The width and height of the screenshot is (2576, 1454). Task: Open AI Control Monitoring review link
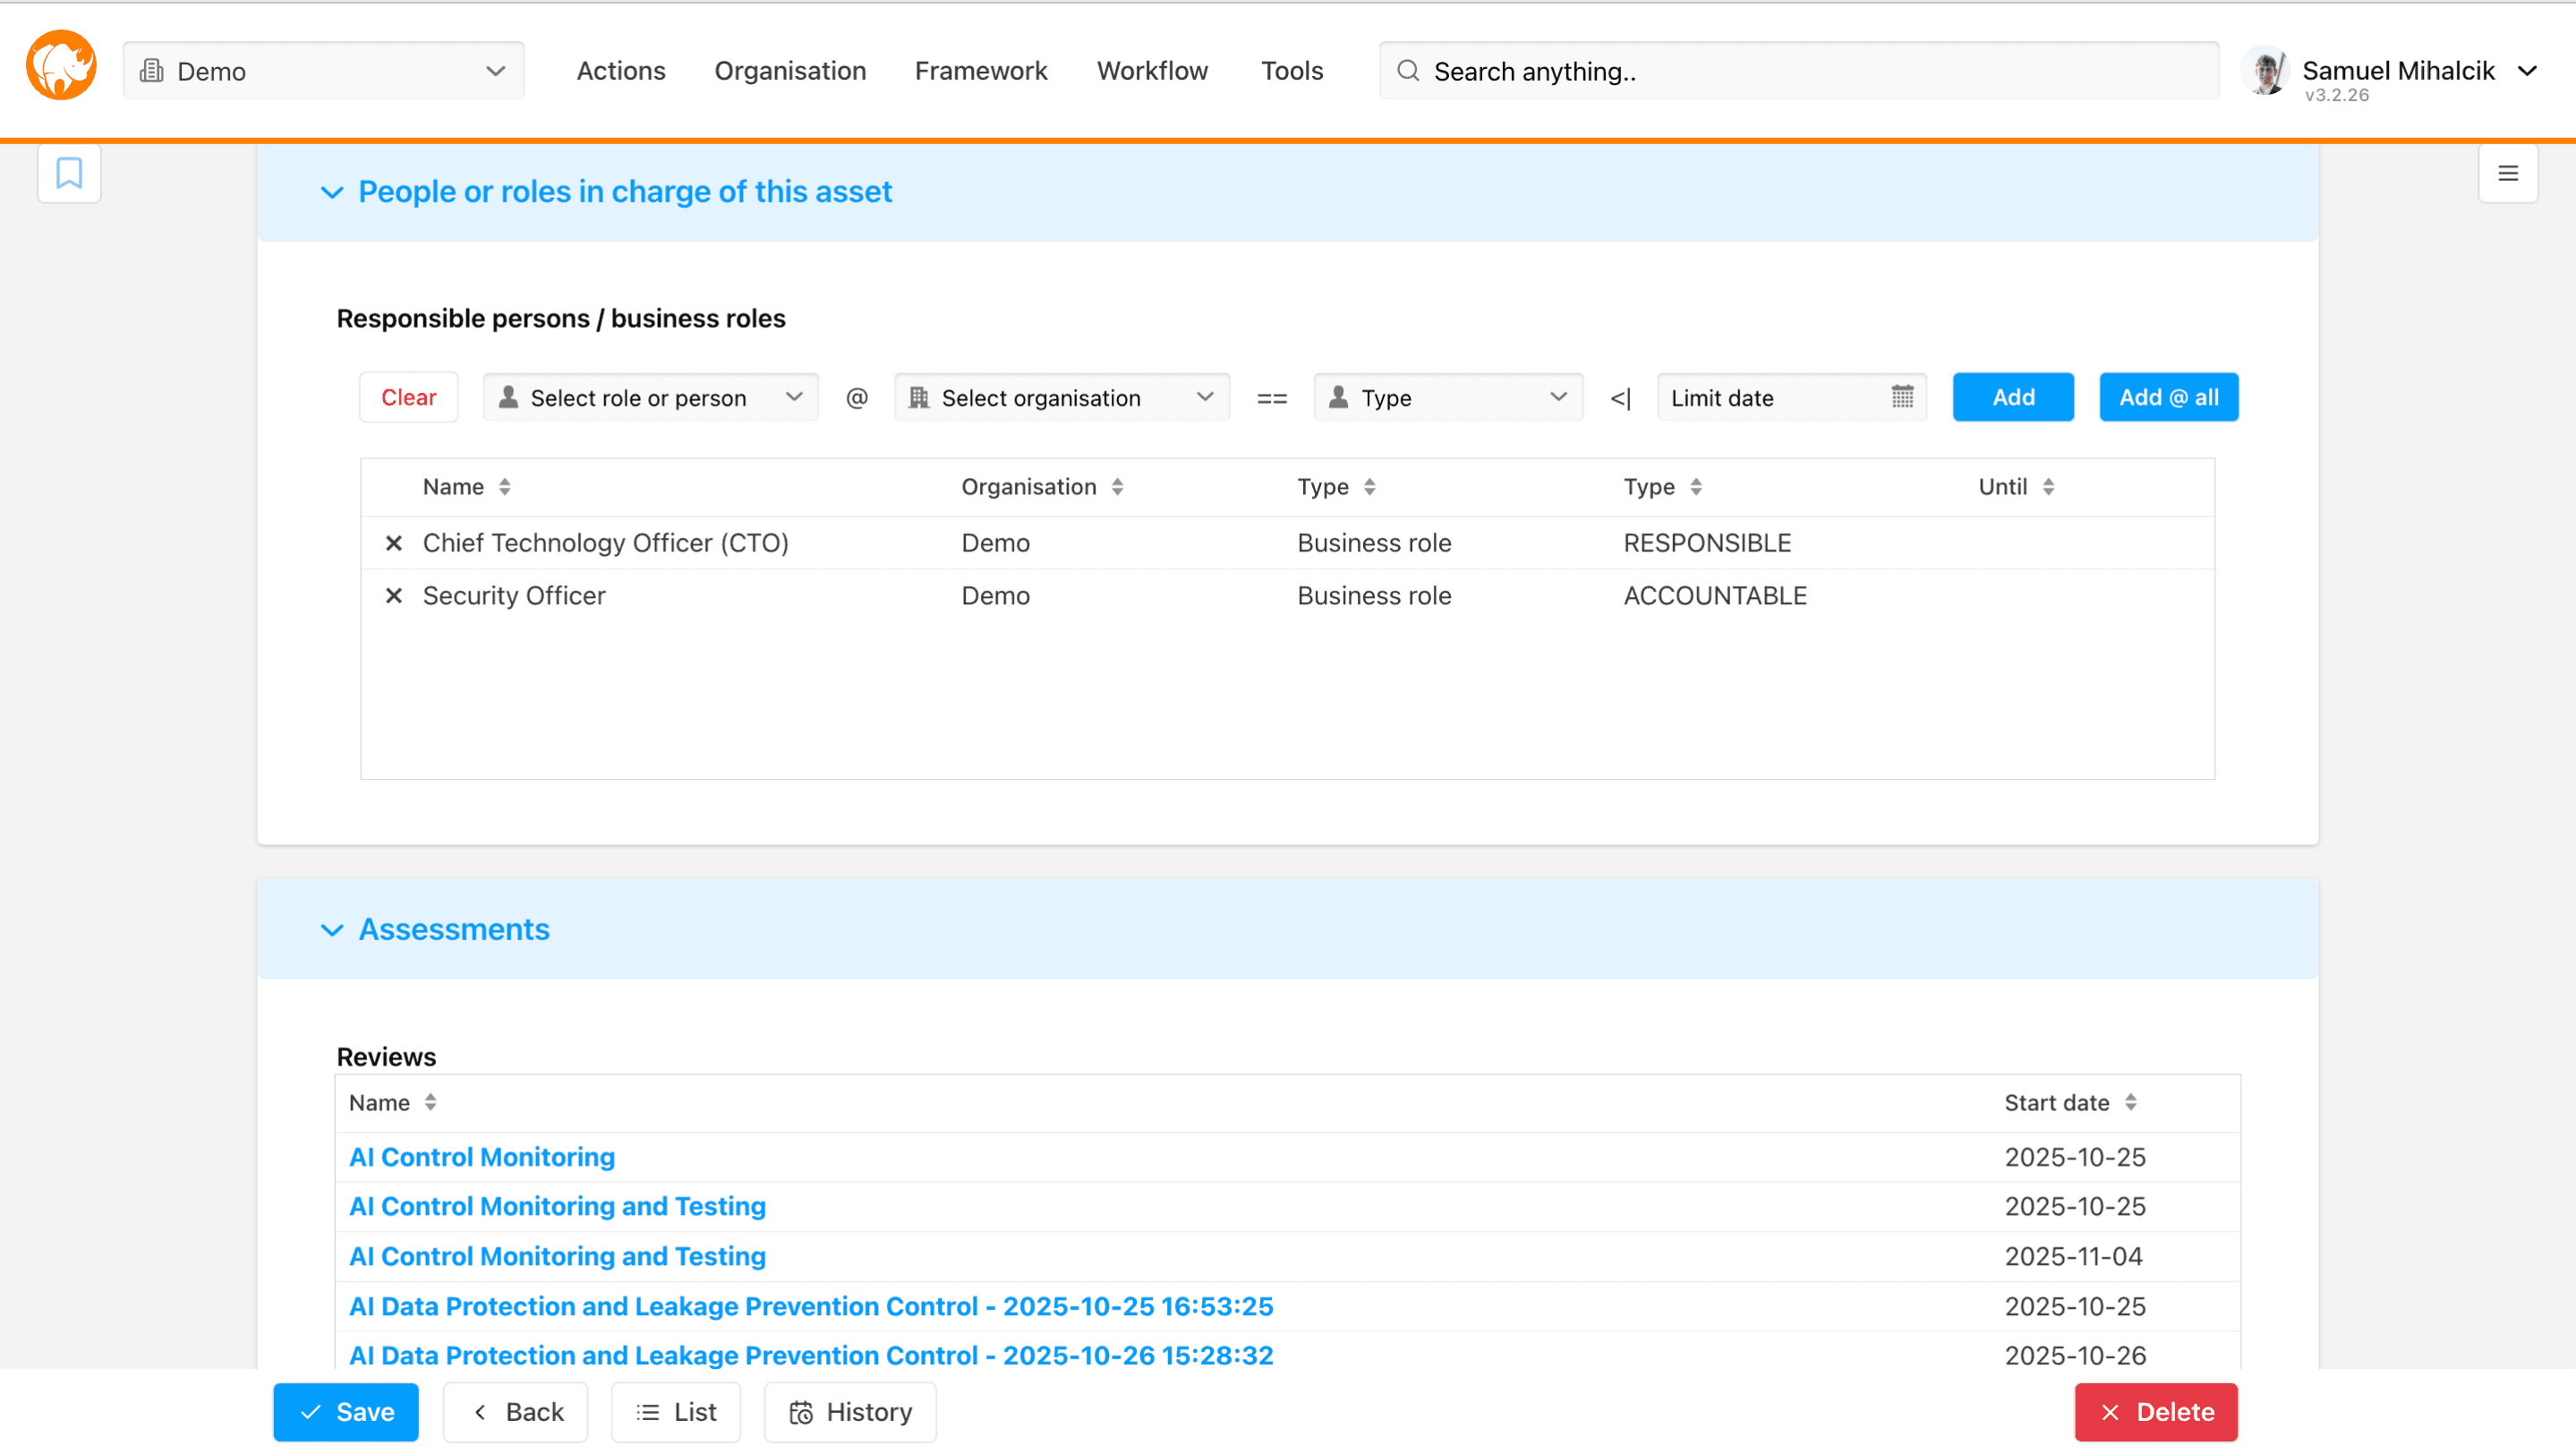click(482, 1156)
